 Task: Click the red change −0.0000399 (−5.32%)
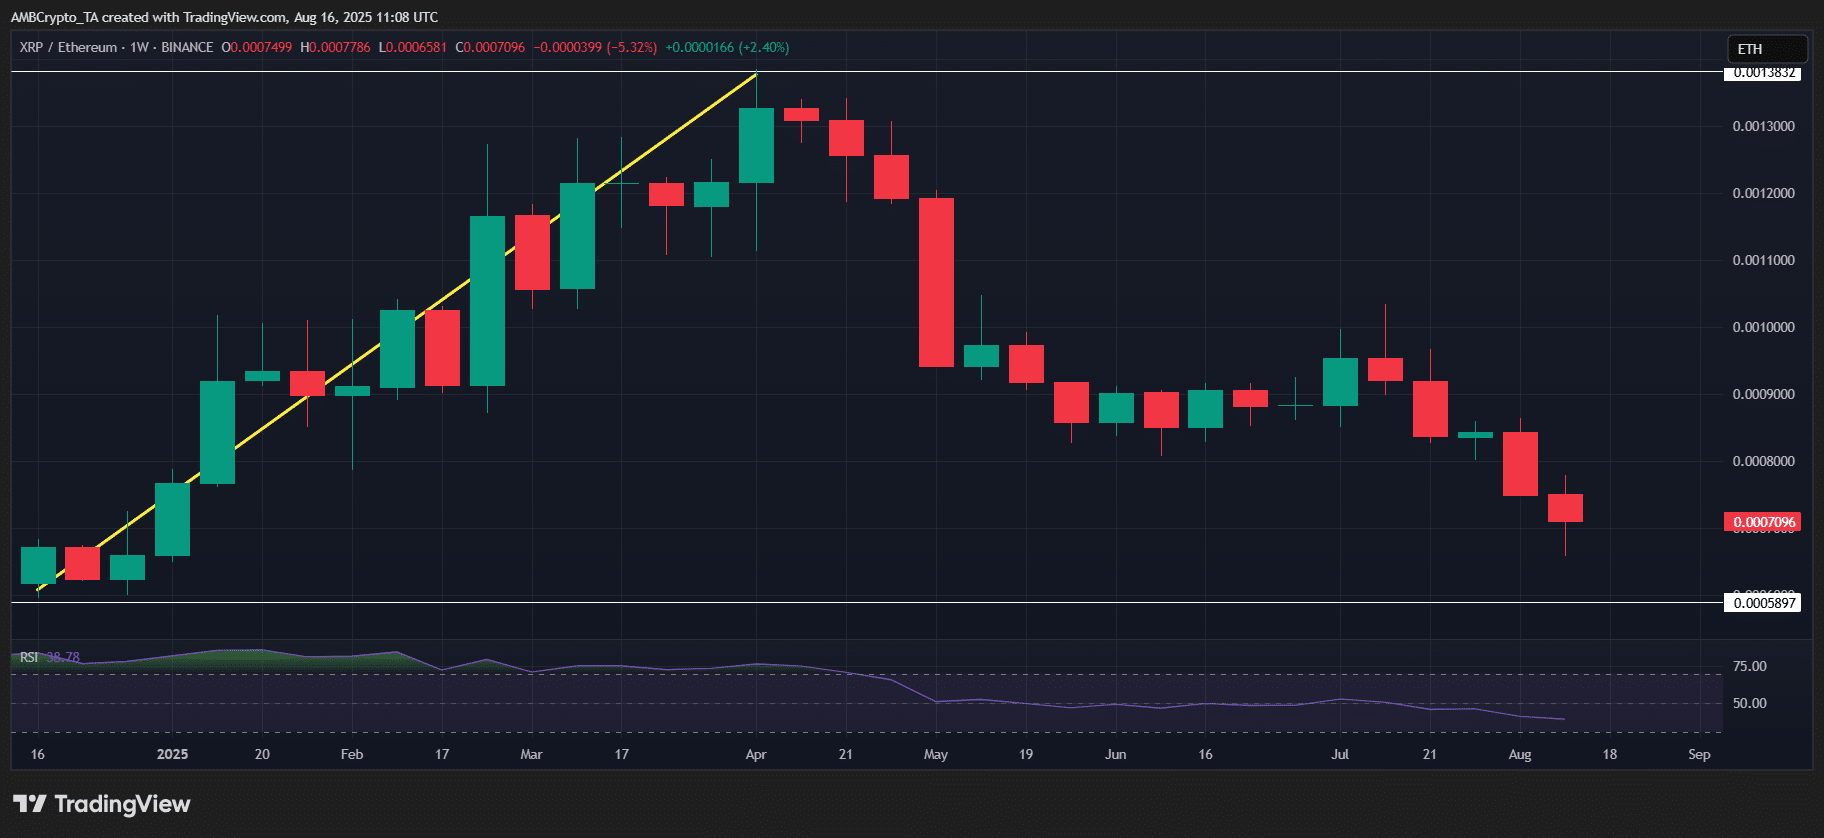pos(595,47)
